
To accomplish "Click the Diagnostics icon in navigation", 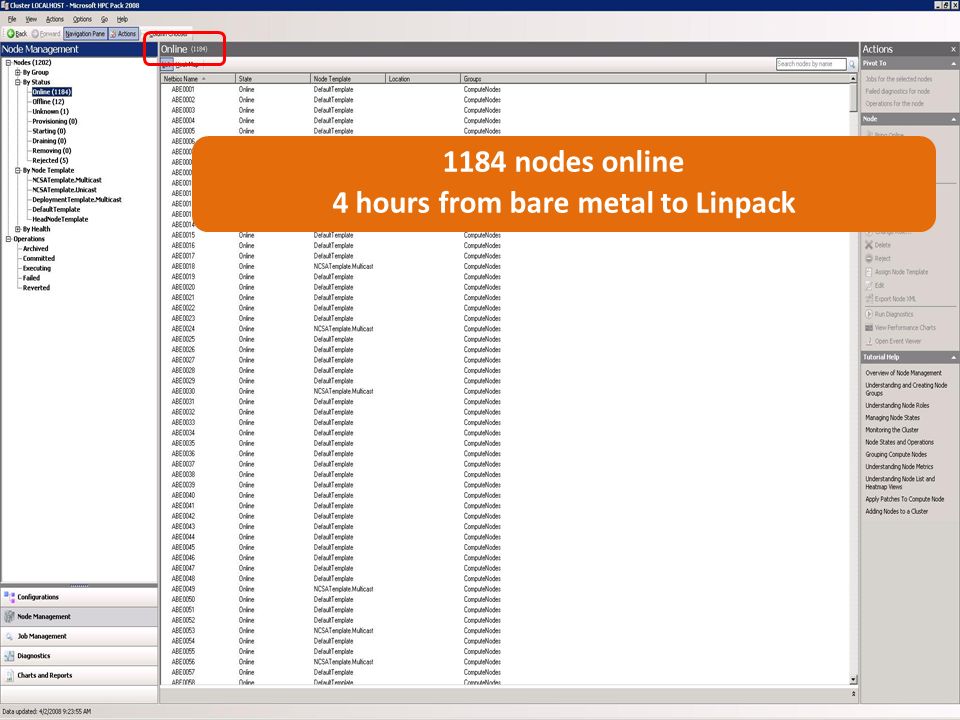I will [x=9, y=656].
